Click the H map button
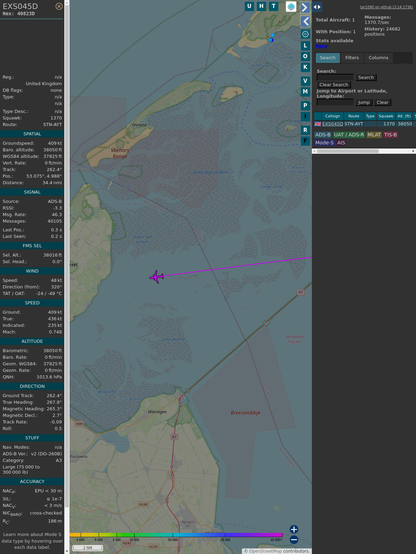Viewport: 416px width, 554px height. (261, 6)
